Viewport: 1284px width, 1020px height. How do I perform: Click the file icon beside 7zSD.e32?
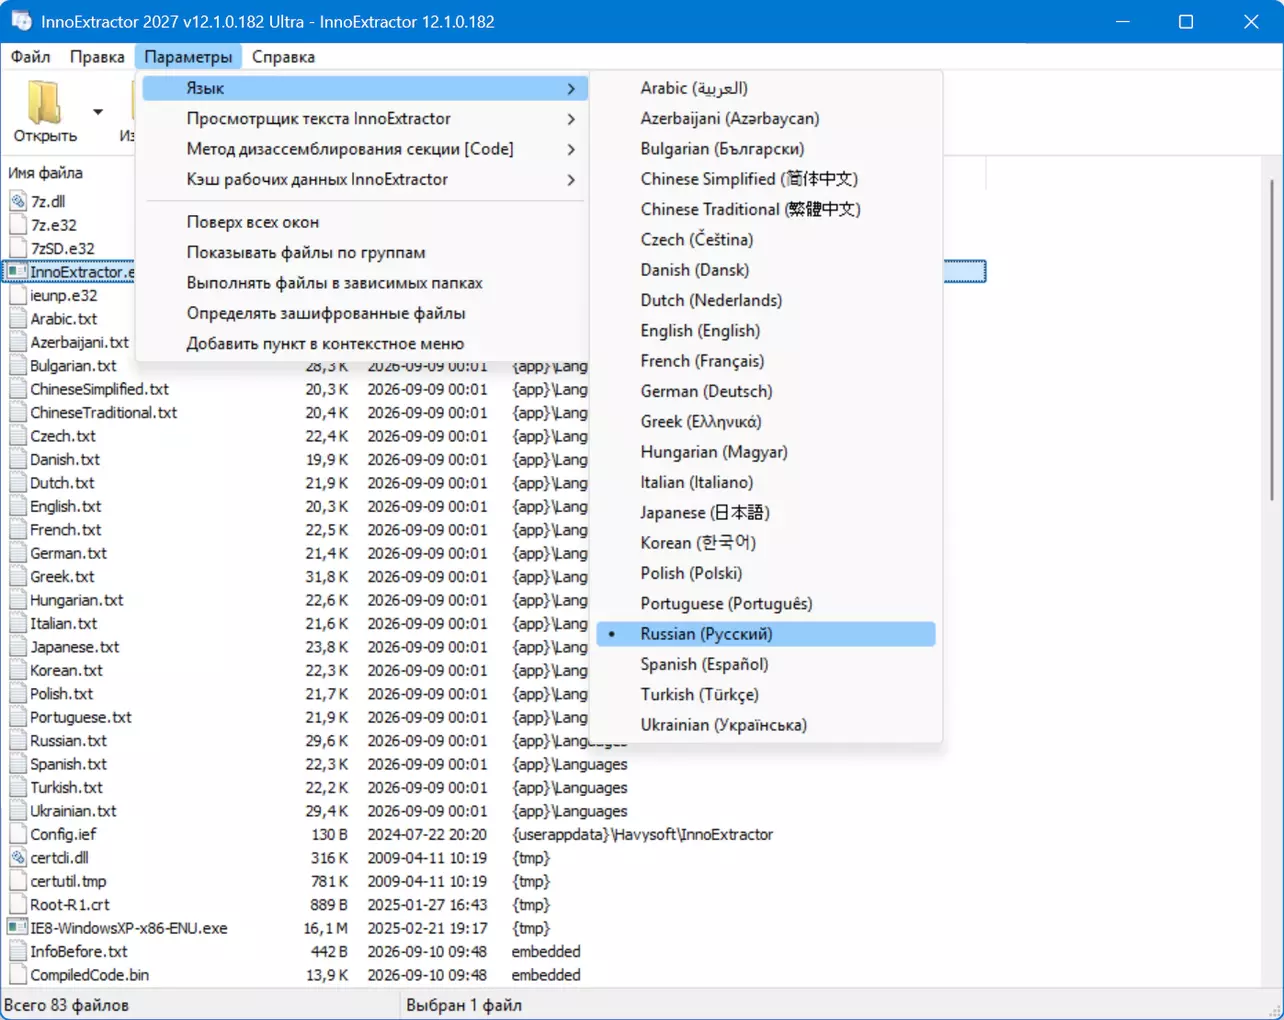[18, 248]
